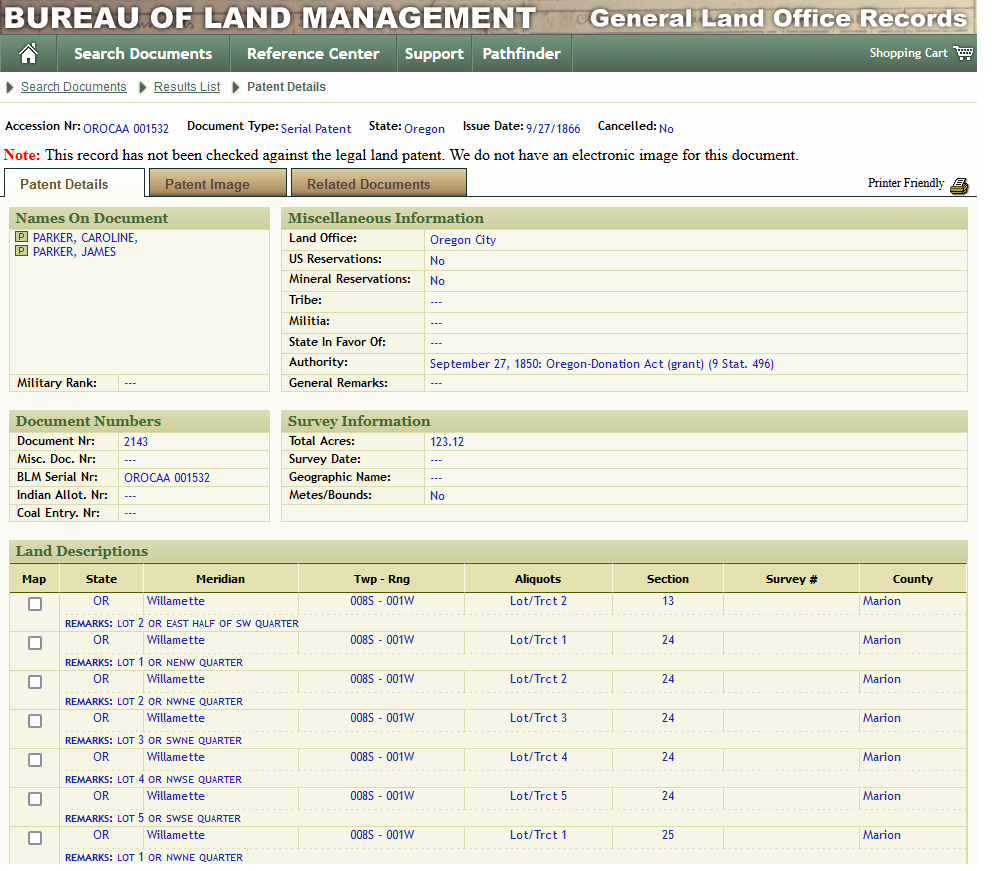
Task: Click the remark LOT 4 OR NWSE QUARTER
Action: 179,780
